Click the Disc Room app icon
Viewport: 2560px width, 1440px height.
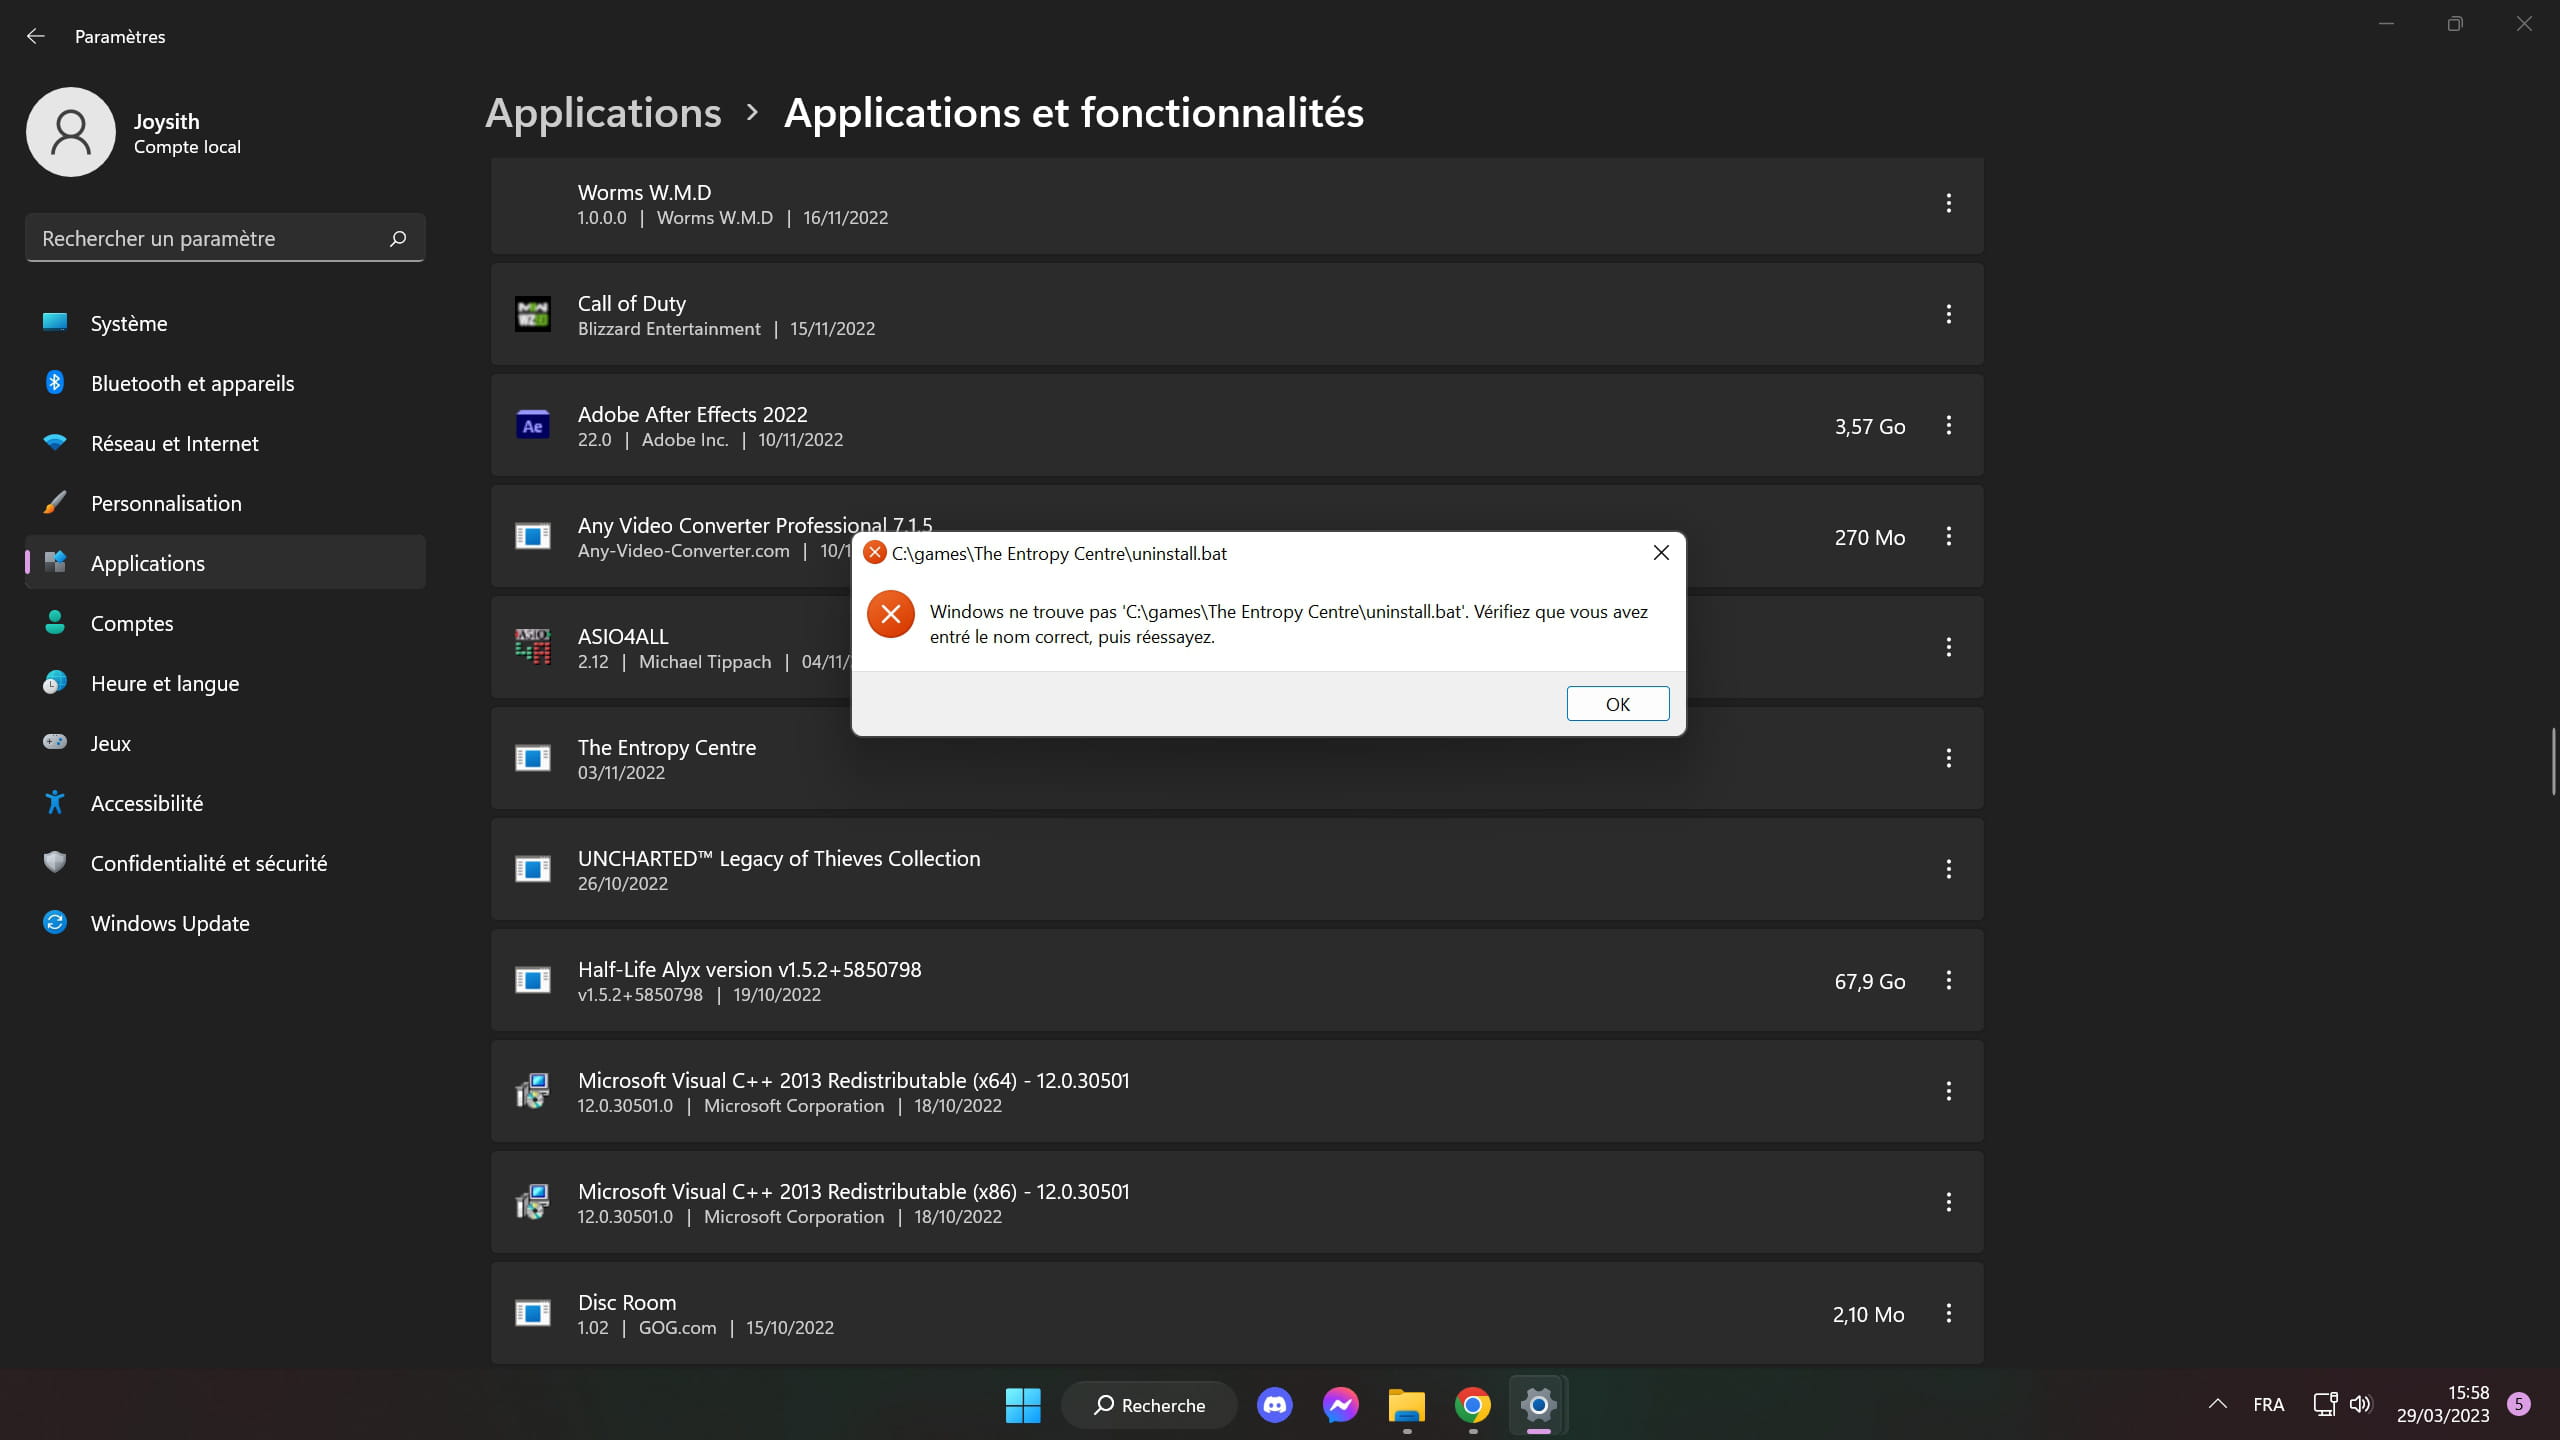tap(532, 1313)
